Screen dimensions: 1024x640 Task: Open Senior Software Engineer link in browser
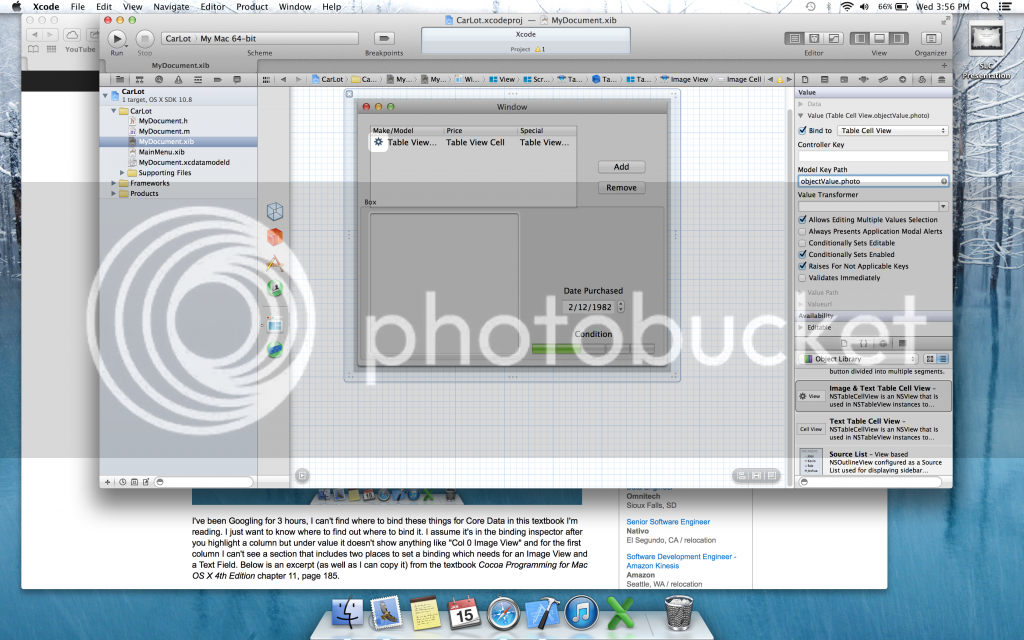[x=668, y=522]
